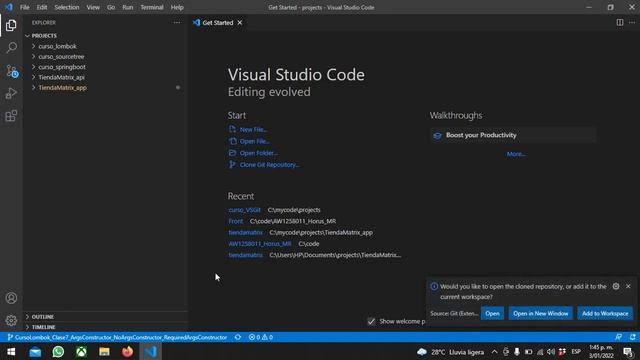Viewport: 640px width, 360px height.
Task: Open the Accounts menu icon
Action: tap(11, 298)
